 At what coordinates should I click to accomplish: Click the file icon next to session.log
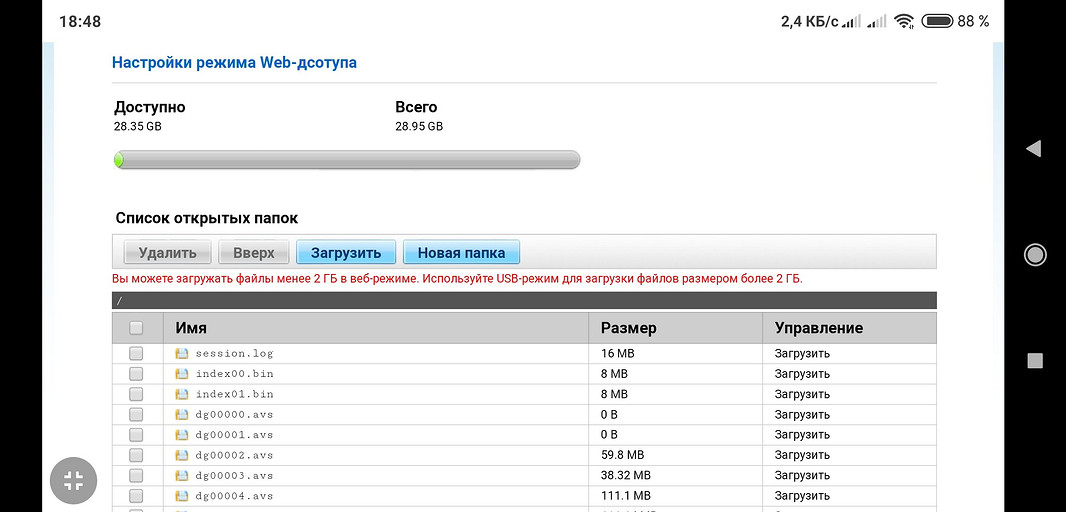click(182, 353)
